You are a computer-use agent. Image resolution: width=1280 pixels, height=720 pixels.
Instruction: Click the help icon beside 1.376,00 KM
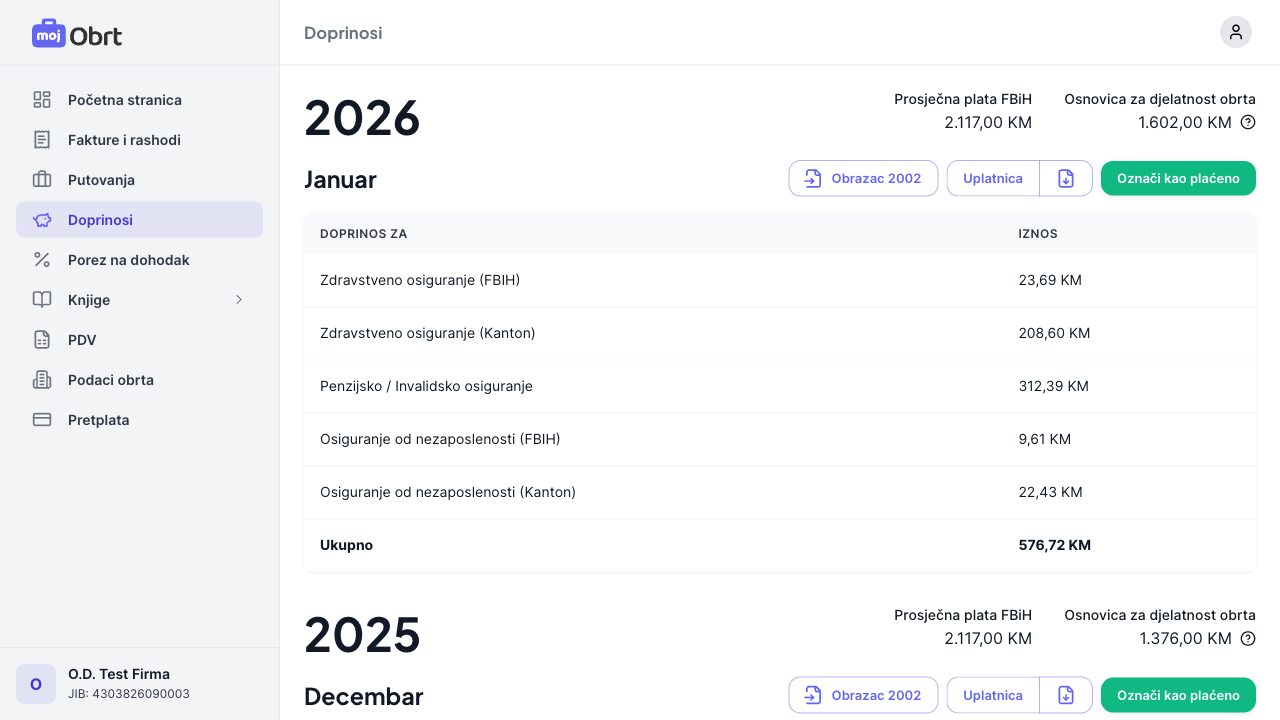[x=1248, y=638]
